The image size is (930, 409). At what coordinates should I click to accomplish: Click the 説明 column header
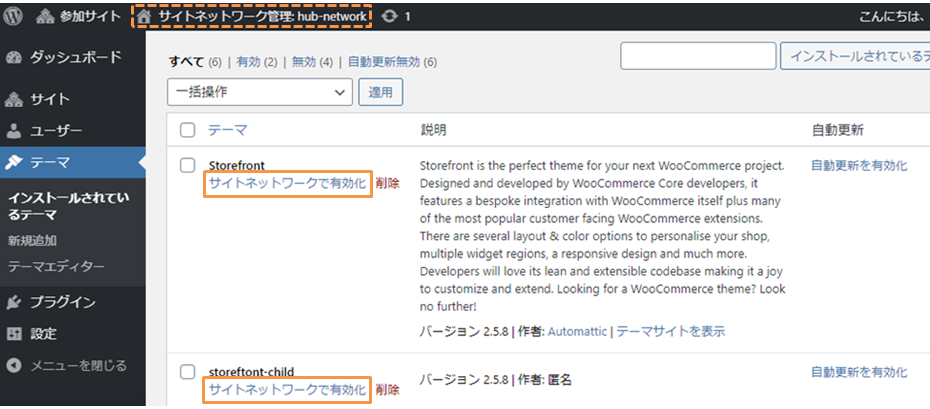pos(432,130)
